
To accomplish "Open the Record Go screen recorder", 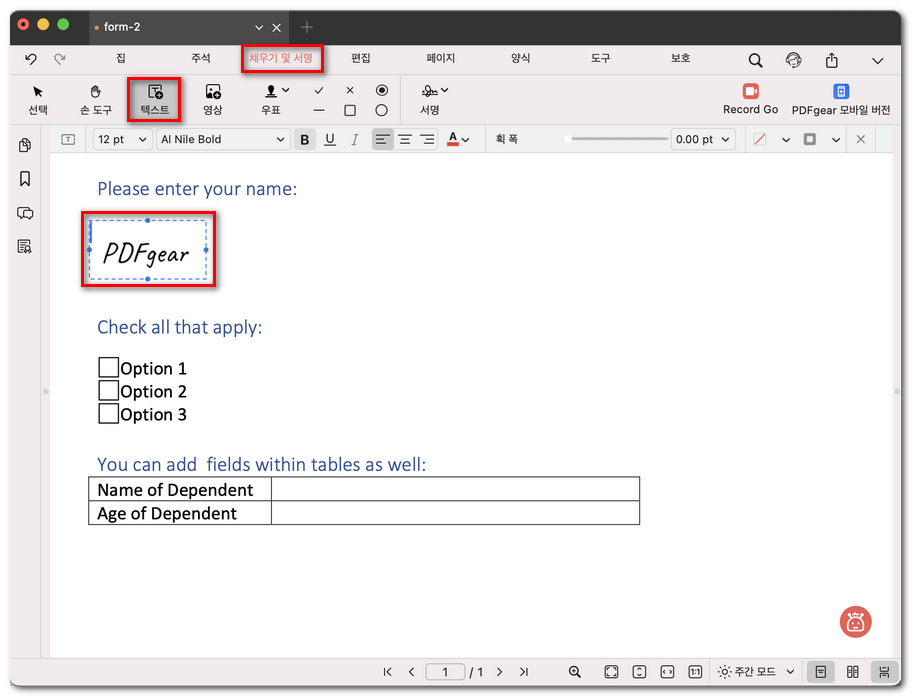I will tap(750, 99).
